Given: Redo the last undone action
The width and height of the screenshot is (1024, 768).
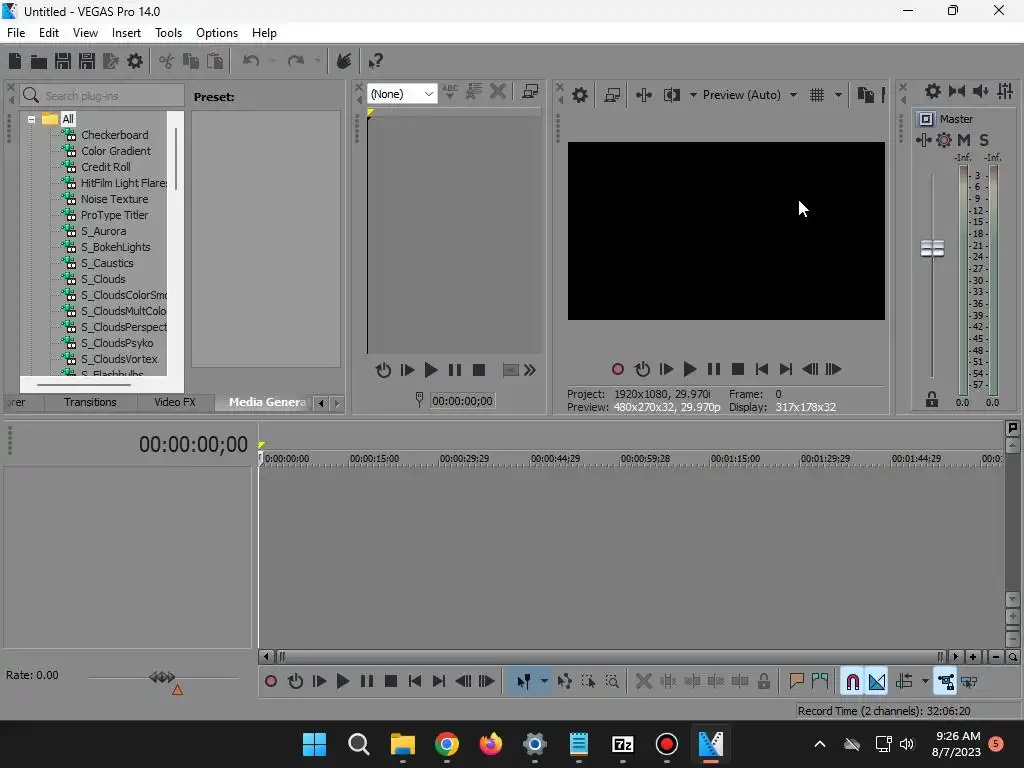Looking at the screenshot, I should click(296, 61).
